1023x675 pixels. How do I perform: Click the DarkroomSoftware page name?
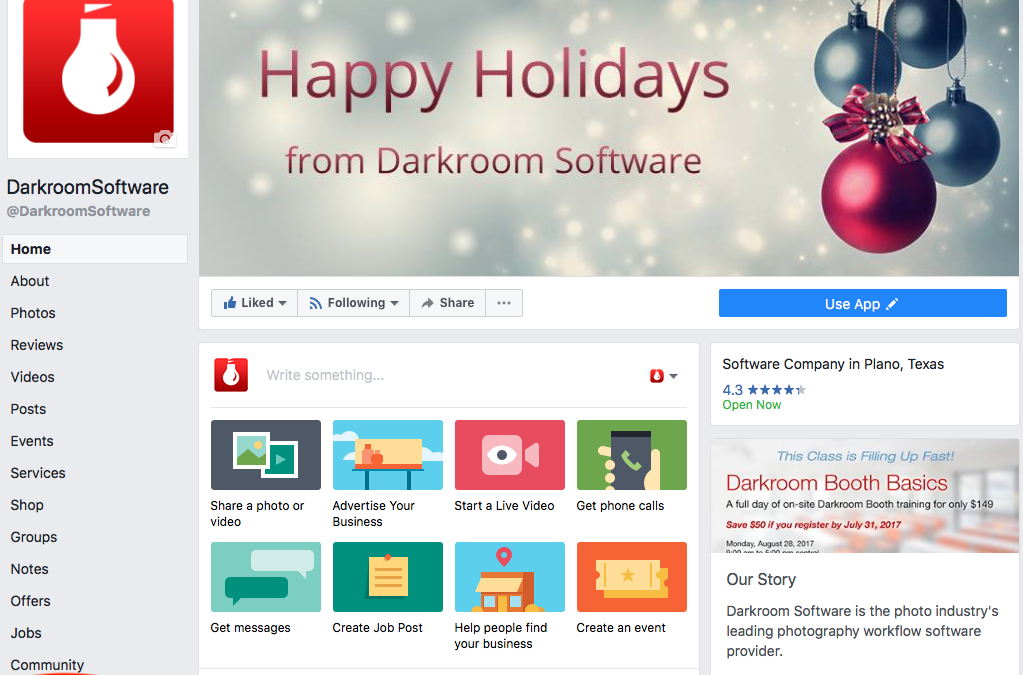tap(87, 187)
